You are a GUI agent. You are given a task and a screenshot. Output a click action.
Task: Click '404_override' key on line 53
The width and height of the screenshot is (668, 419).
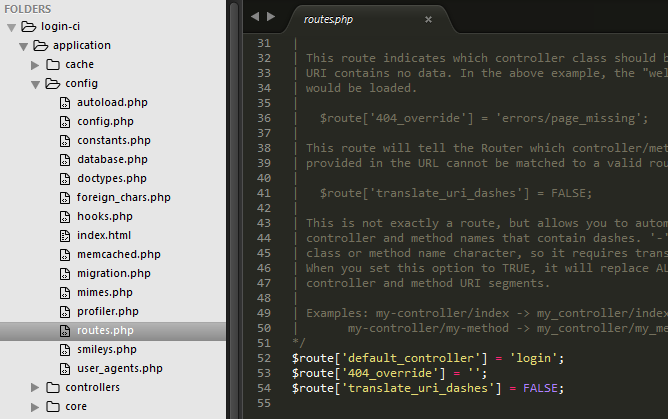(x=390, y=373)
